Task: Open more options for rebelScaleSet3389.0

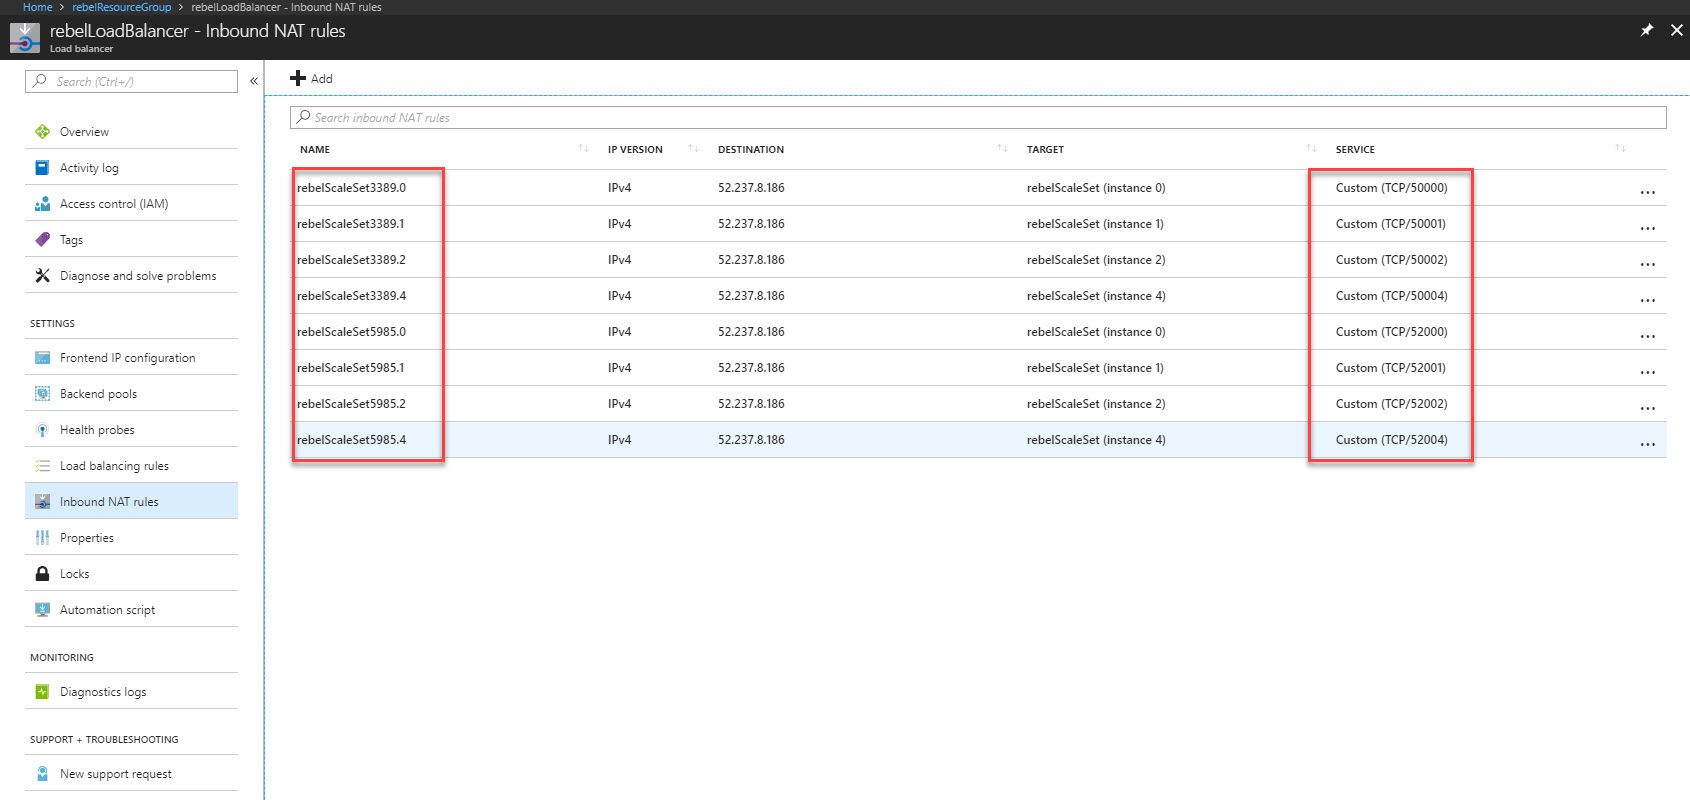Action: pos(1647,191)
